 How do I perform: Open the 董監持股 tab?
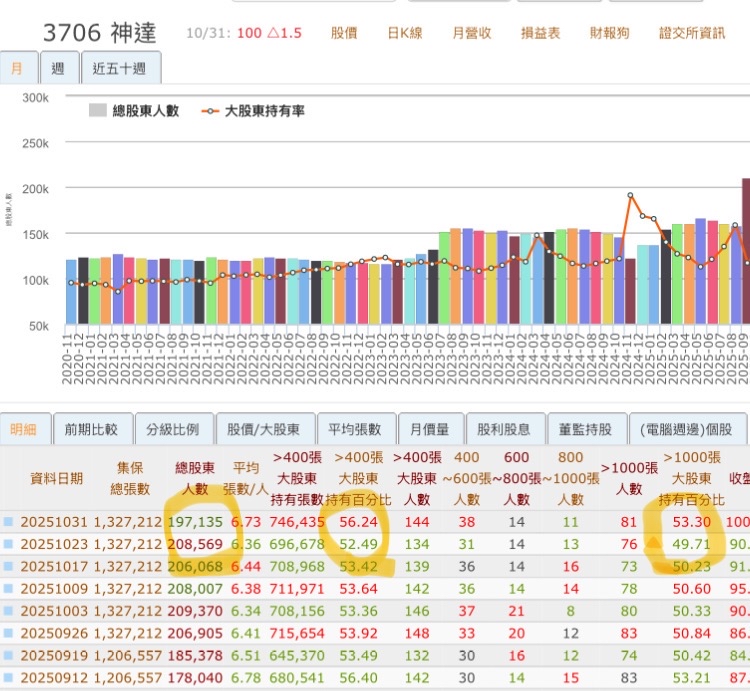pos(587,429)
